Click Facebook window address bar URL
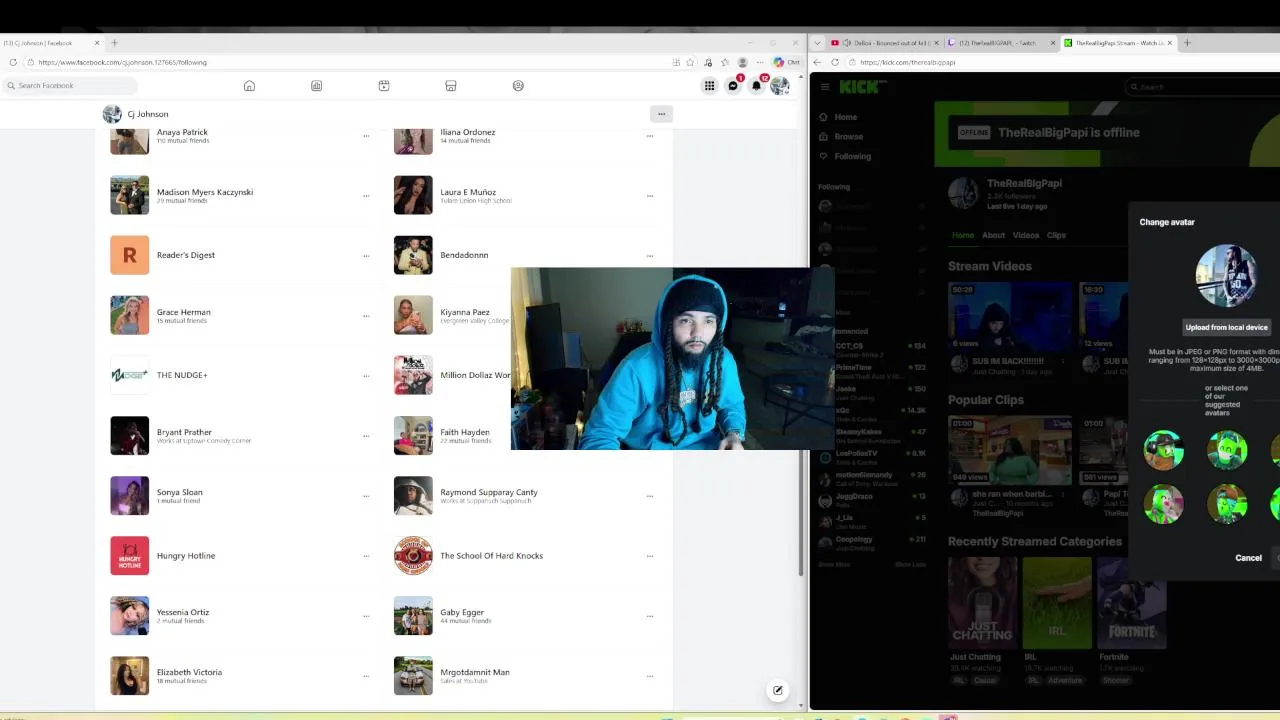Image resolution: width=1280 pixels, height=720 pixels. point(122,62)
